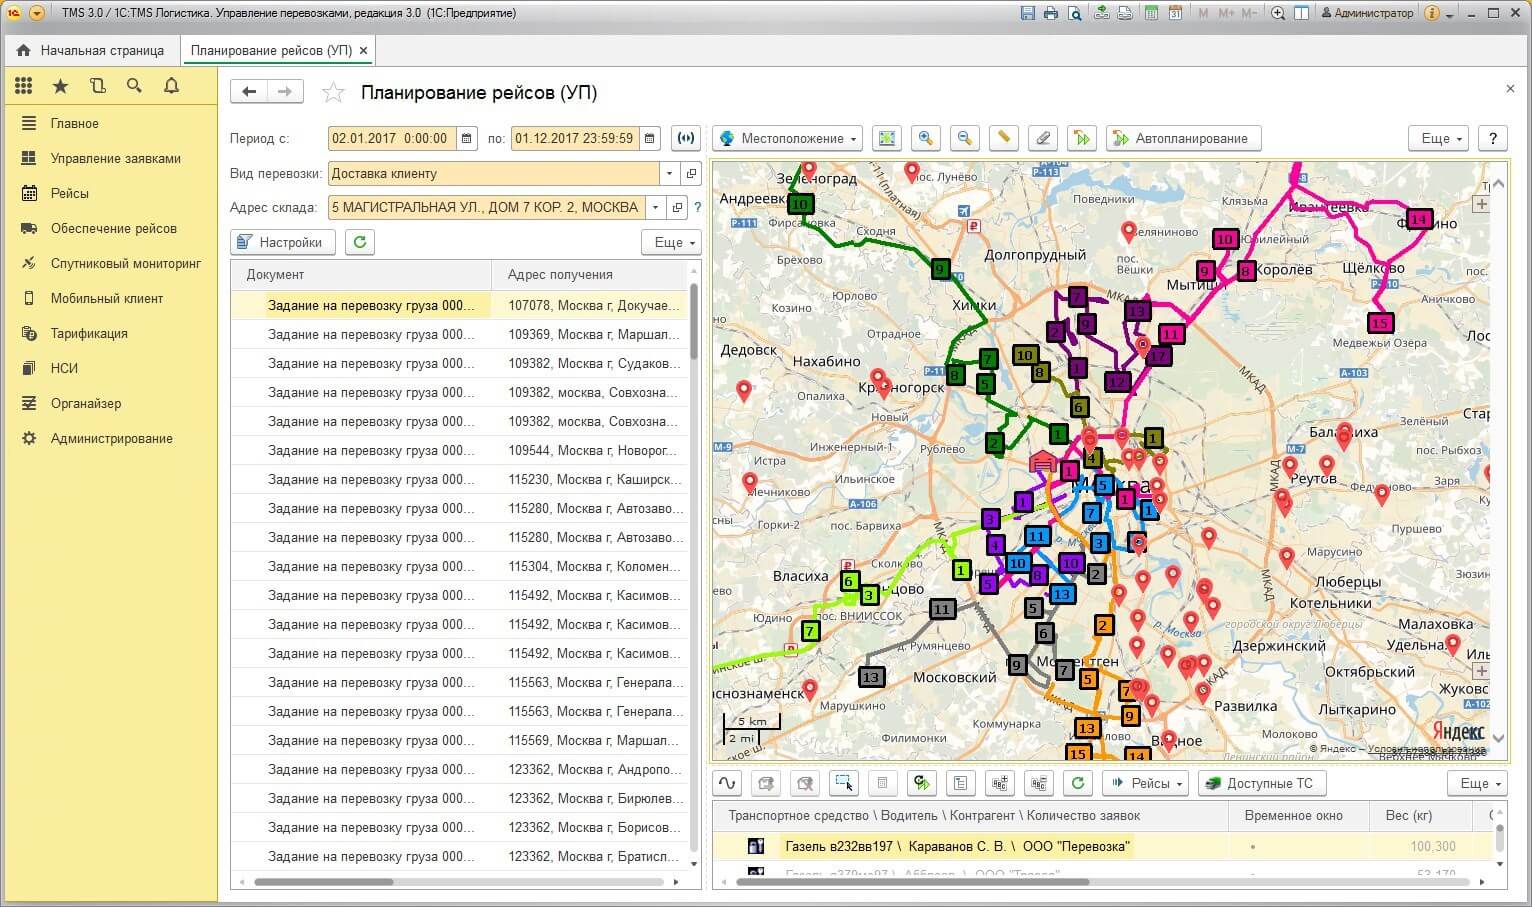Open the Местоположение dropdown
Image resolution: width=1532 pixels, height=907 pixels.
point(789,139)
